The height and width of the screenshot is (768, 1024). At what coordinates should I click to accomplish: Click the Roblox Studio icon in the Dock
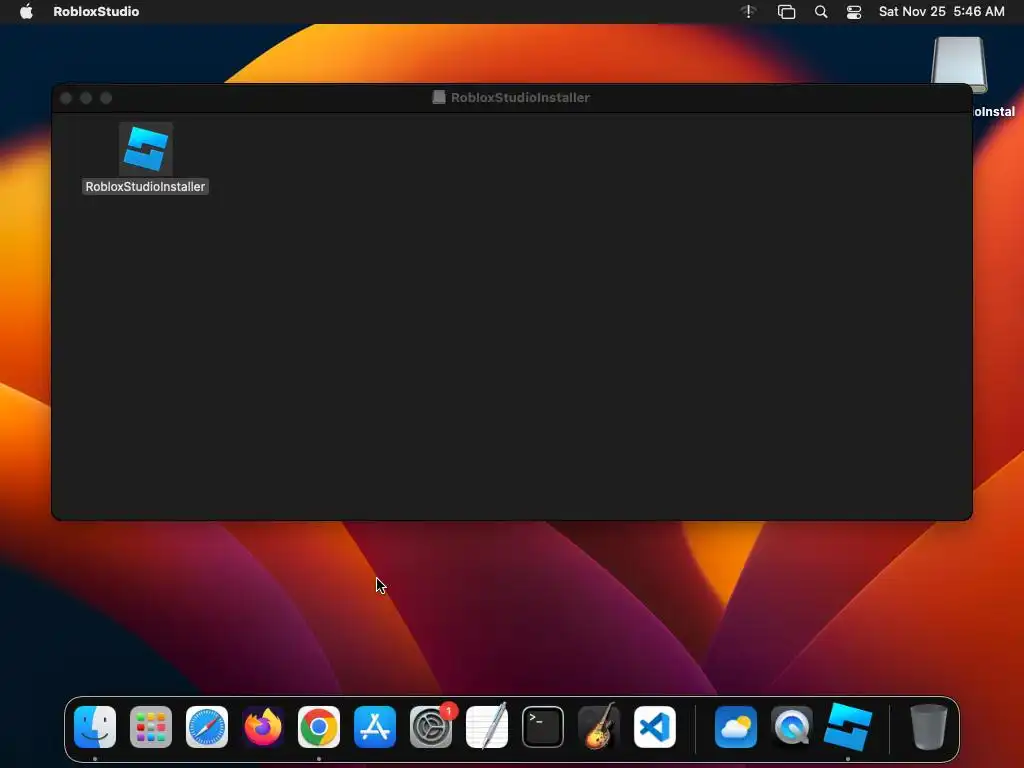pos(848,727)
